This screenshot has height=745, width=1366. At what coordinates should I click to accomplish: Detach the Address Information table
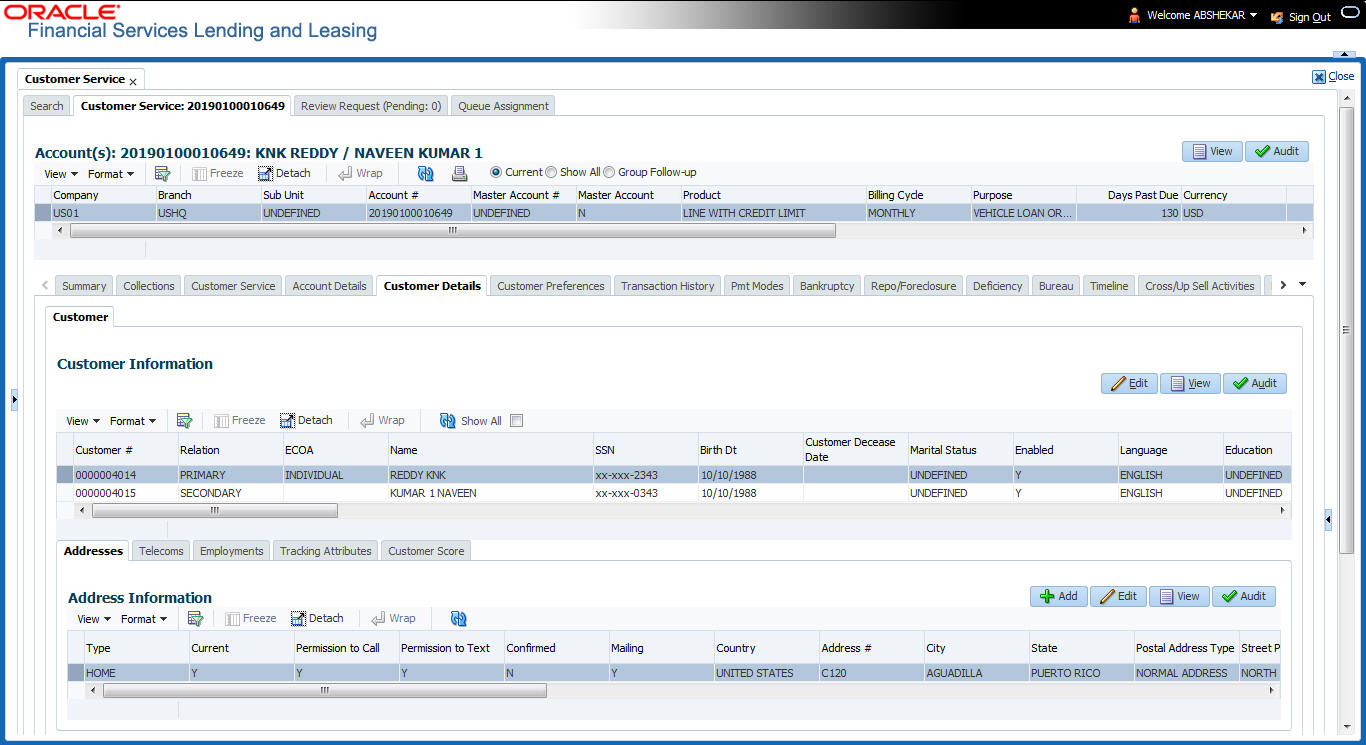[x=317, y=619]
